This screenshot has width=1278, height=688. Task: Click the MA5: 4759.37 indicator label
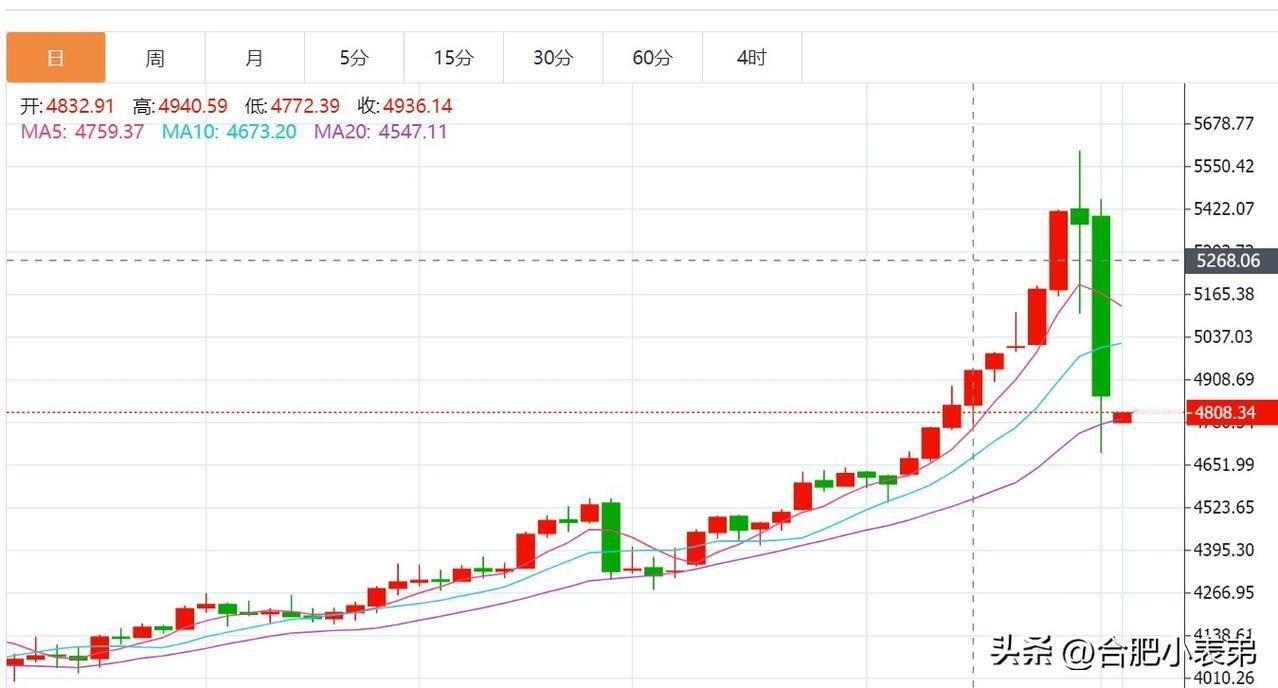pyautogui.click(x=82, y=132)
